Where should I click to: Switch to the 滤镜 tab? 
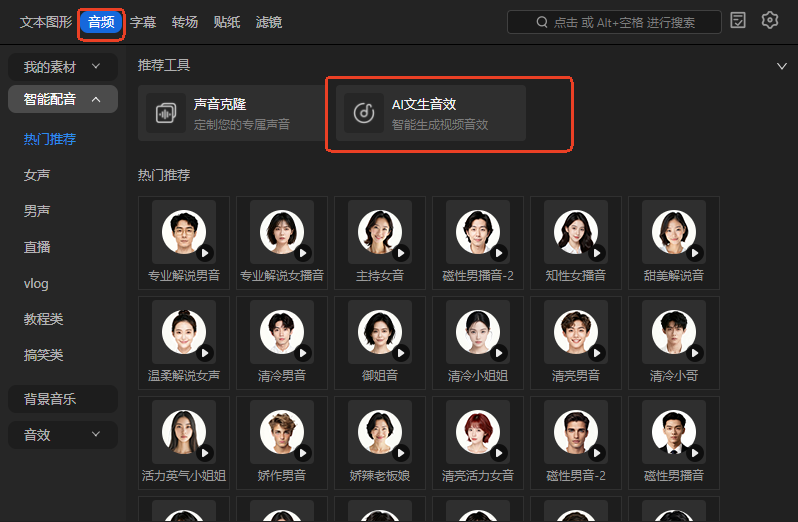coord(268,22)
